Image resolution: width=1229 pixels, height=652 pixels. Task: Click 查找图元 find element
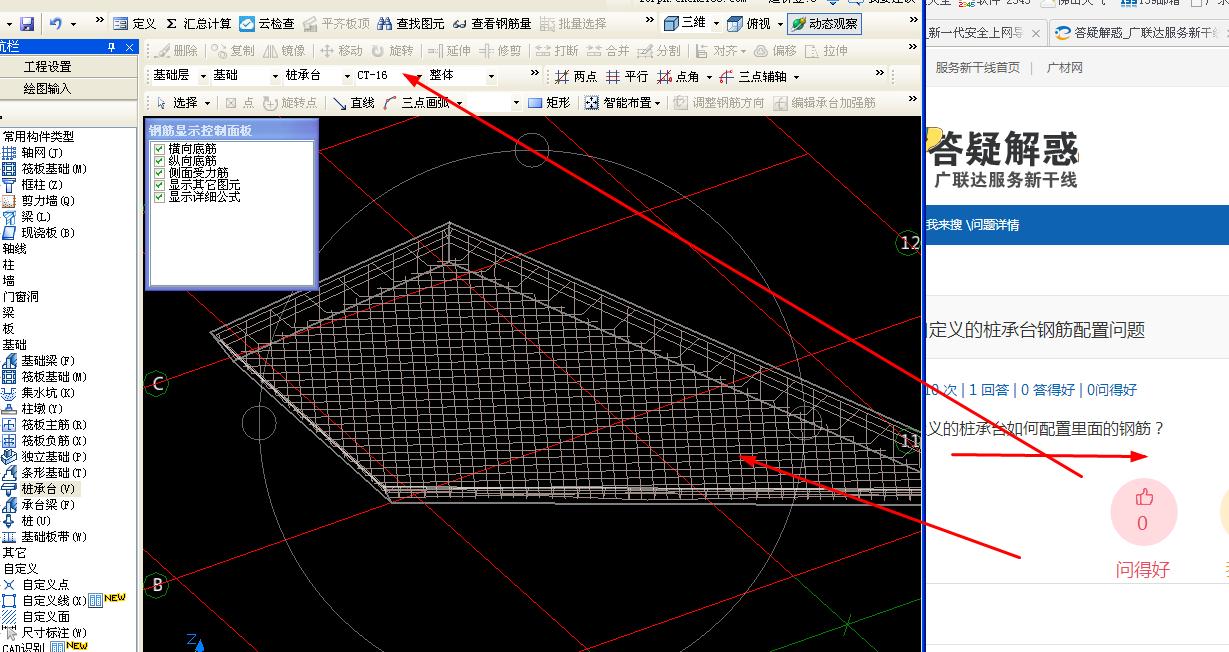411,23
